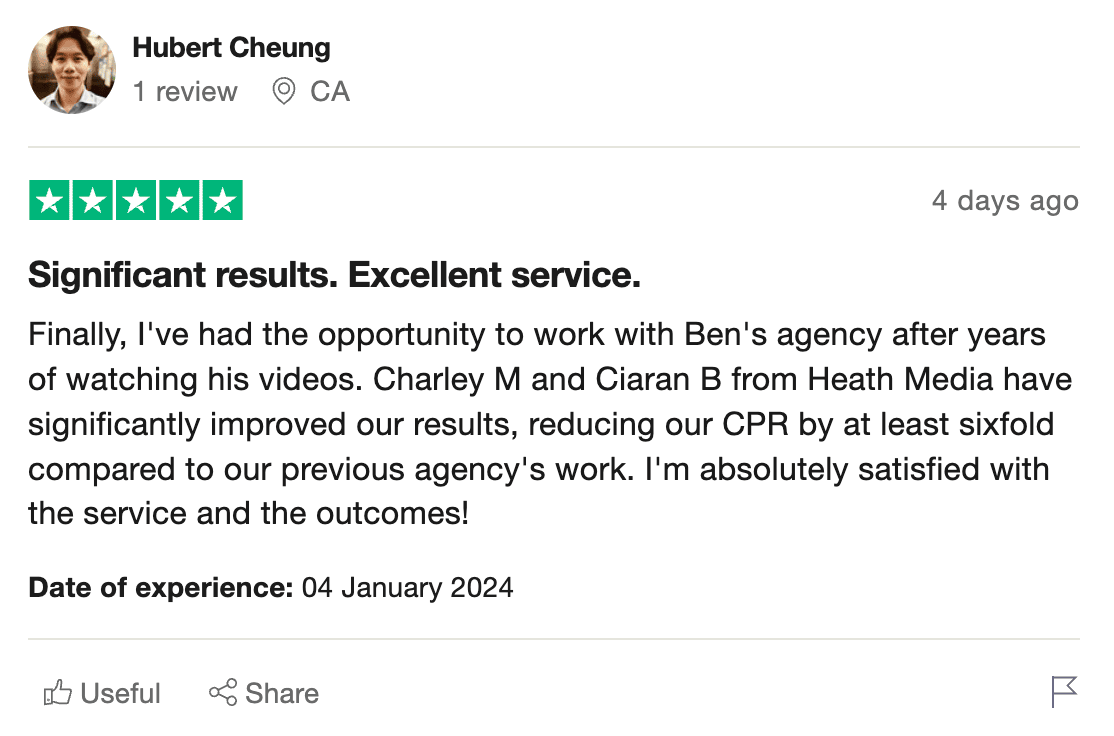Screen dimensions: 1114x736
Task: Select the third green rating star
Action: 136,201
